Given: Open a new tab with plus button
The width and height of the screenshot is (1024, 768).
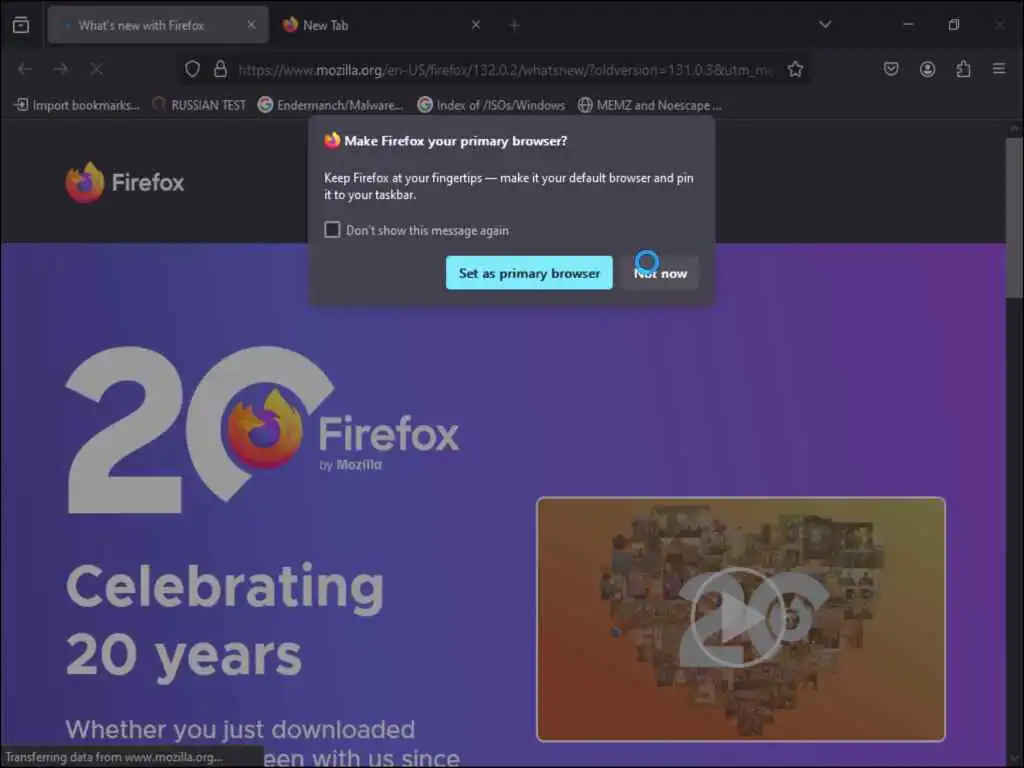Looking at the screenshot, I should click(x=515, y=25).
